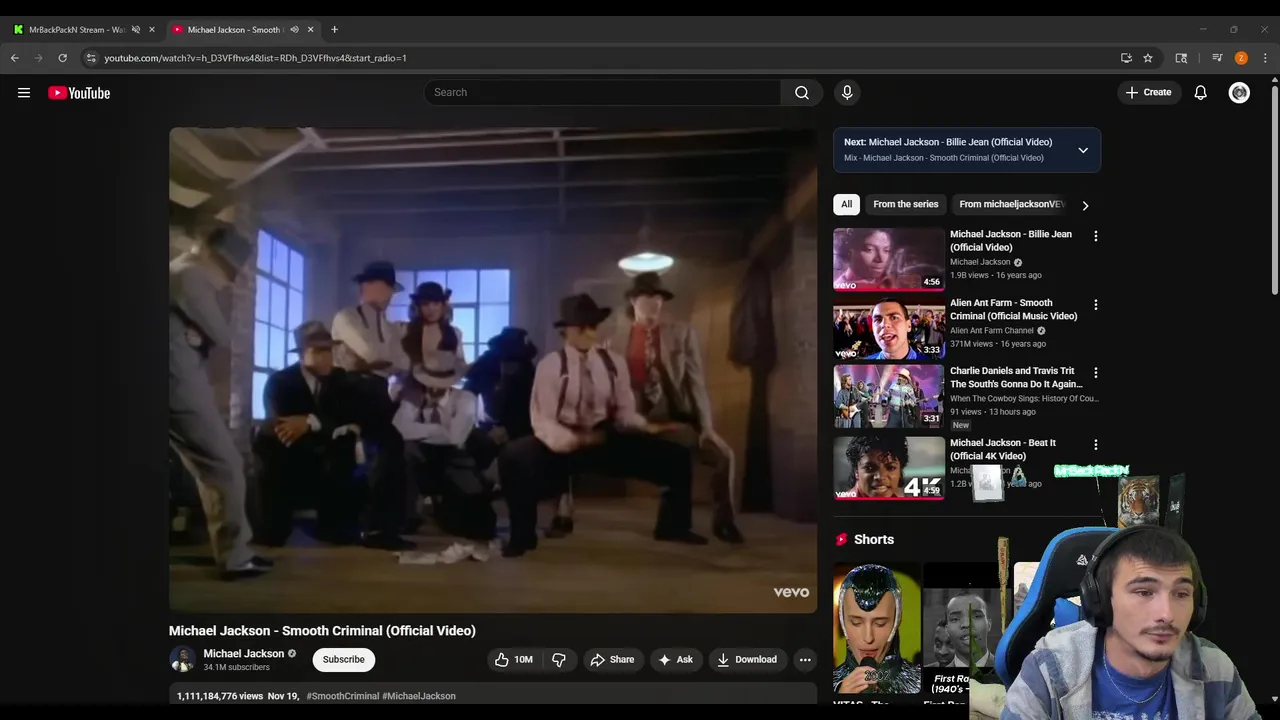
Task: Open options menu for Billie Jean video
Action: click(1095, 236)
